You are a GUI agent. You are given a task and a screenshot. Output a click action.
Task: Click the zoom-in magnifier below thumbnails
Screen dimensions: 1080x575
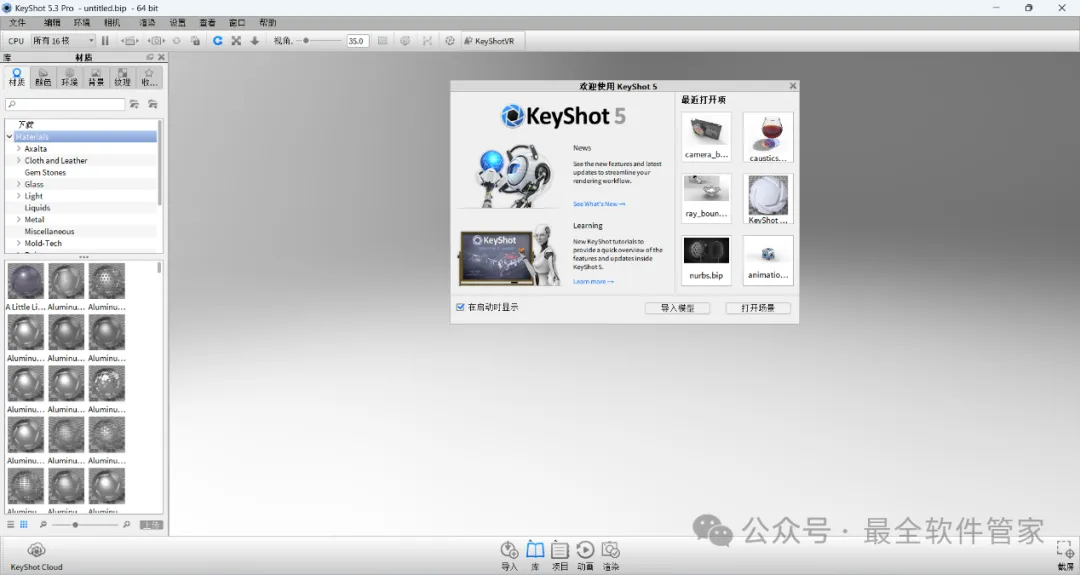pyautogui.click(x=127, y=525)
